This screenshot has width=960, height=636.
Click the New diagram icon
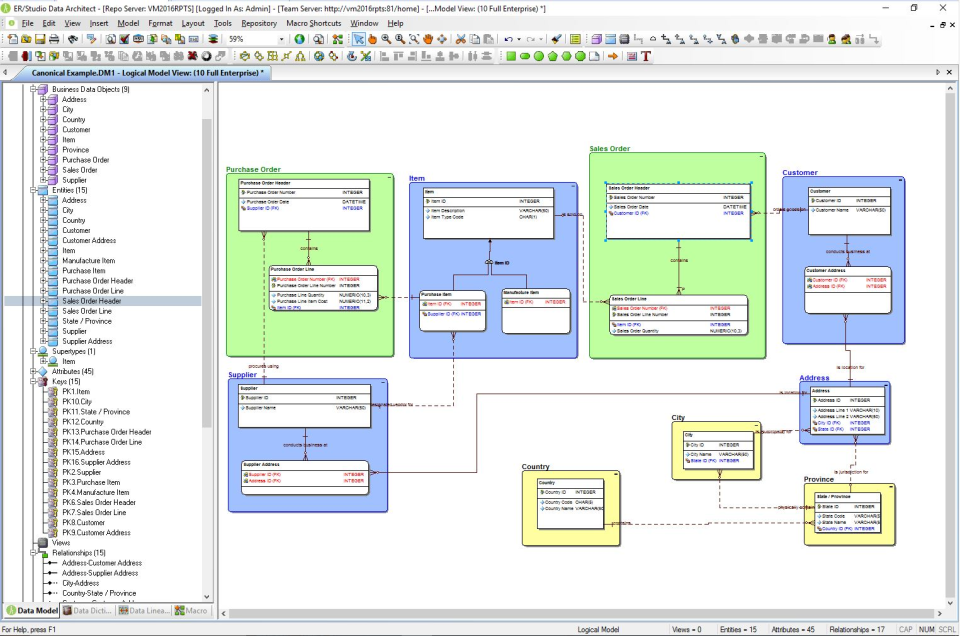(x=12, y=38)
